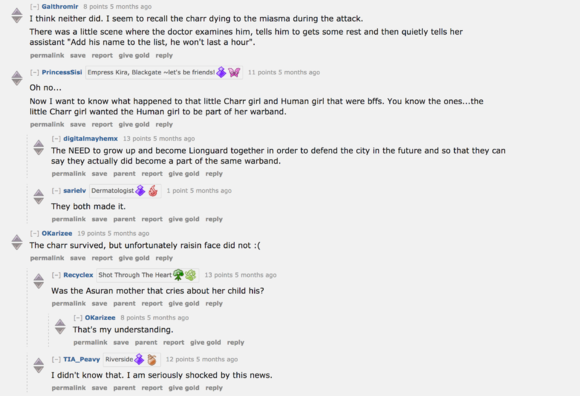Open permalink for OKarizee's top-level comment

47,258
